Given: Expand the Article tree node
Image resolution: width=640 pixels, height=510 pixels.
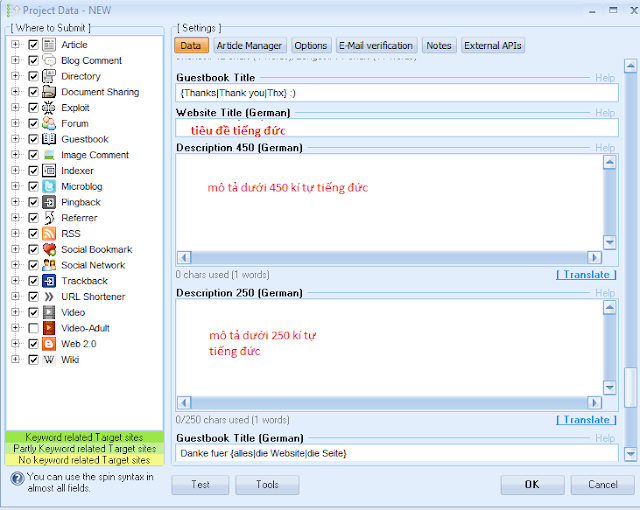Looking at the screenshot, I should [16, 44].
